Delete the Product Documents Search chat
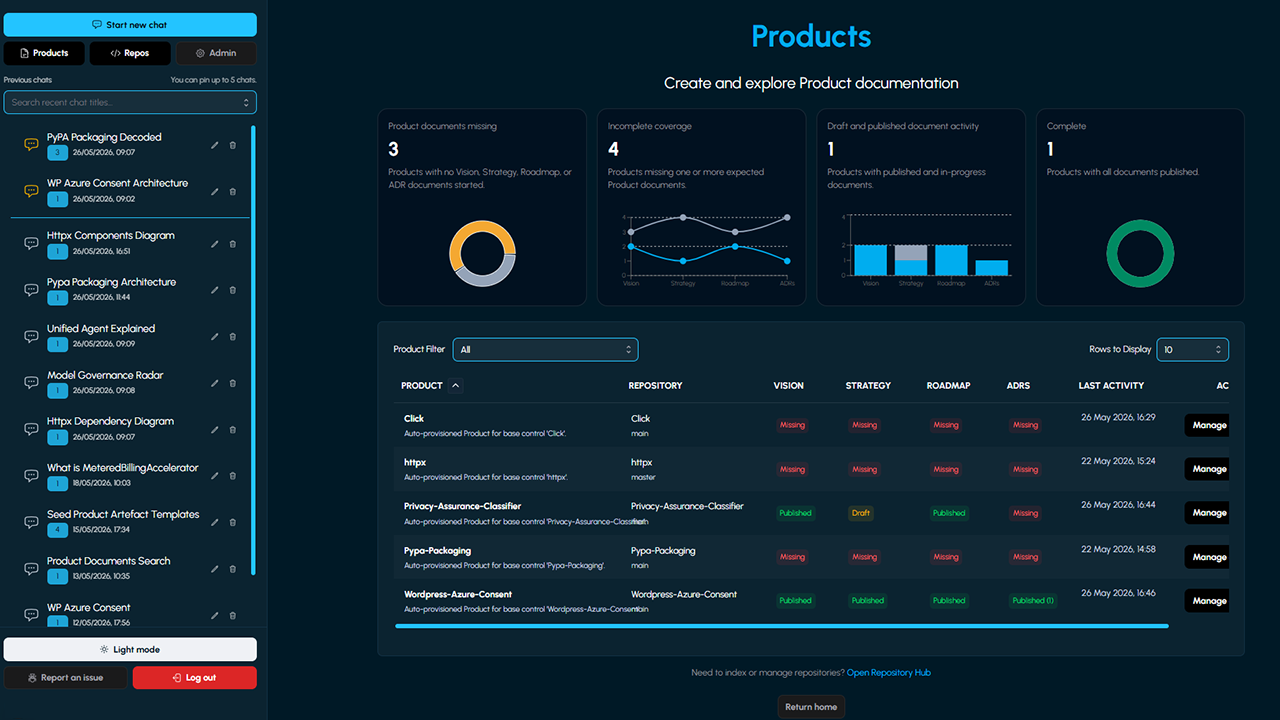Viewport: 1280px width, 720px height. tap(233, 569)
